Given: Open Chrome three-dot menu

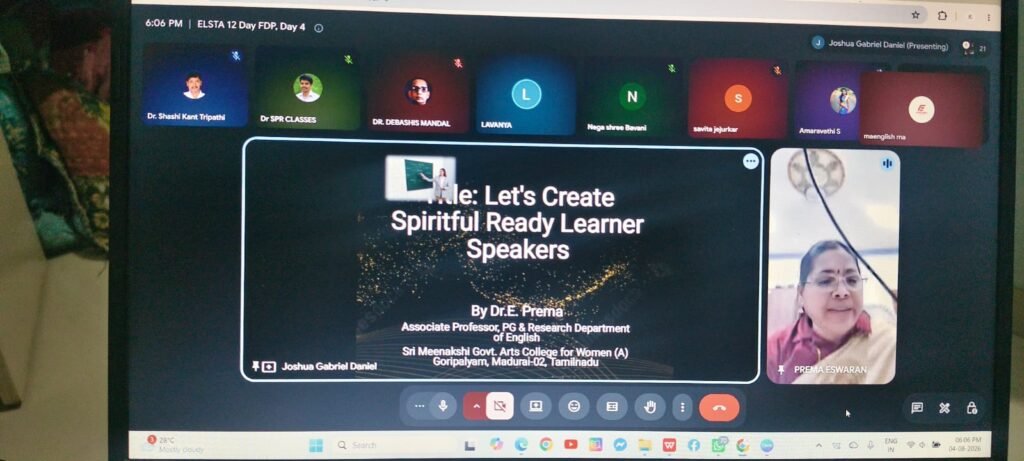Looking at the screenshot, I should tap(989, 17).
